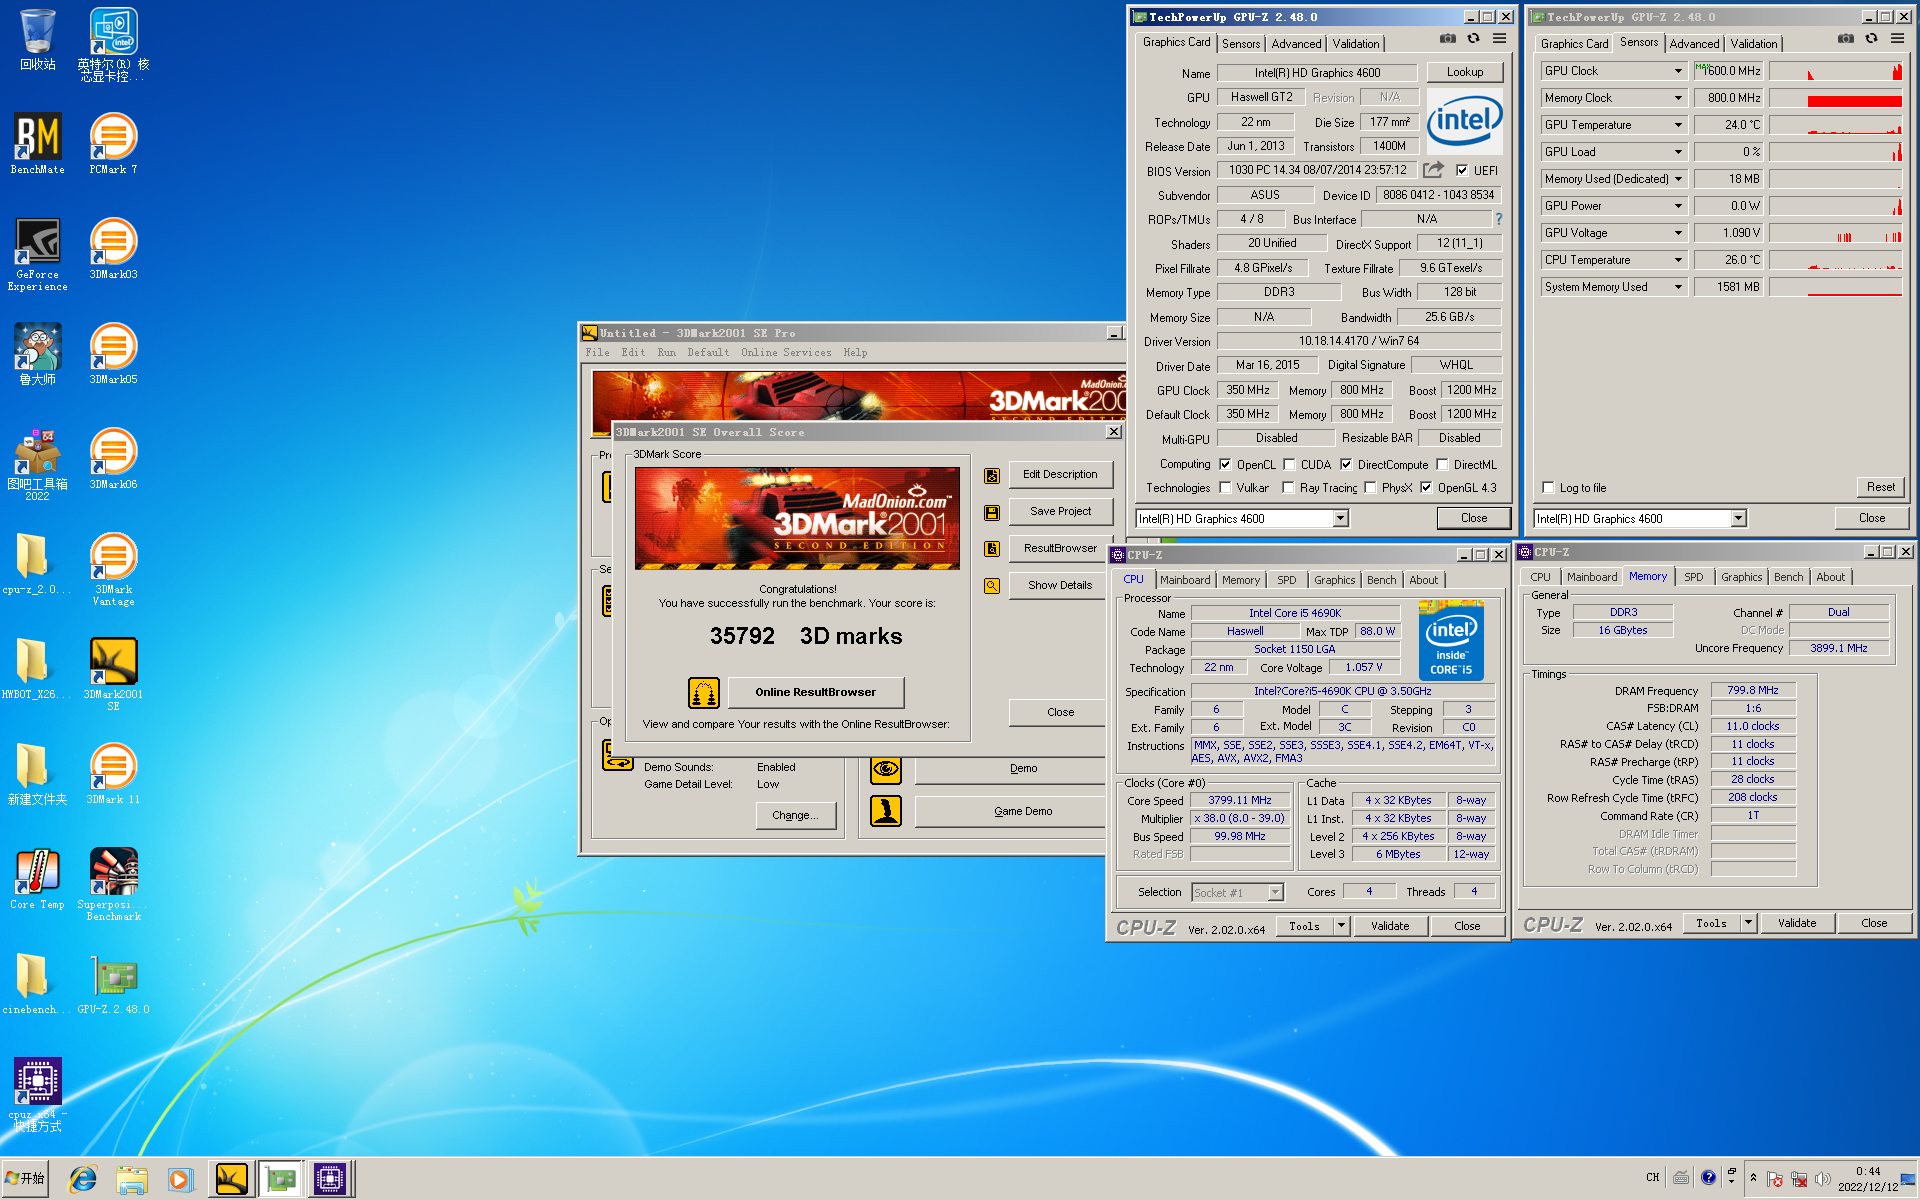The height and width of the screenshot is (1200, 1920).
Task: Open cpuz_x64 shortcut on desktop
Action: tap(38, 1094)
